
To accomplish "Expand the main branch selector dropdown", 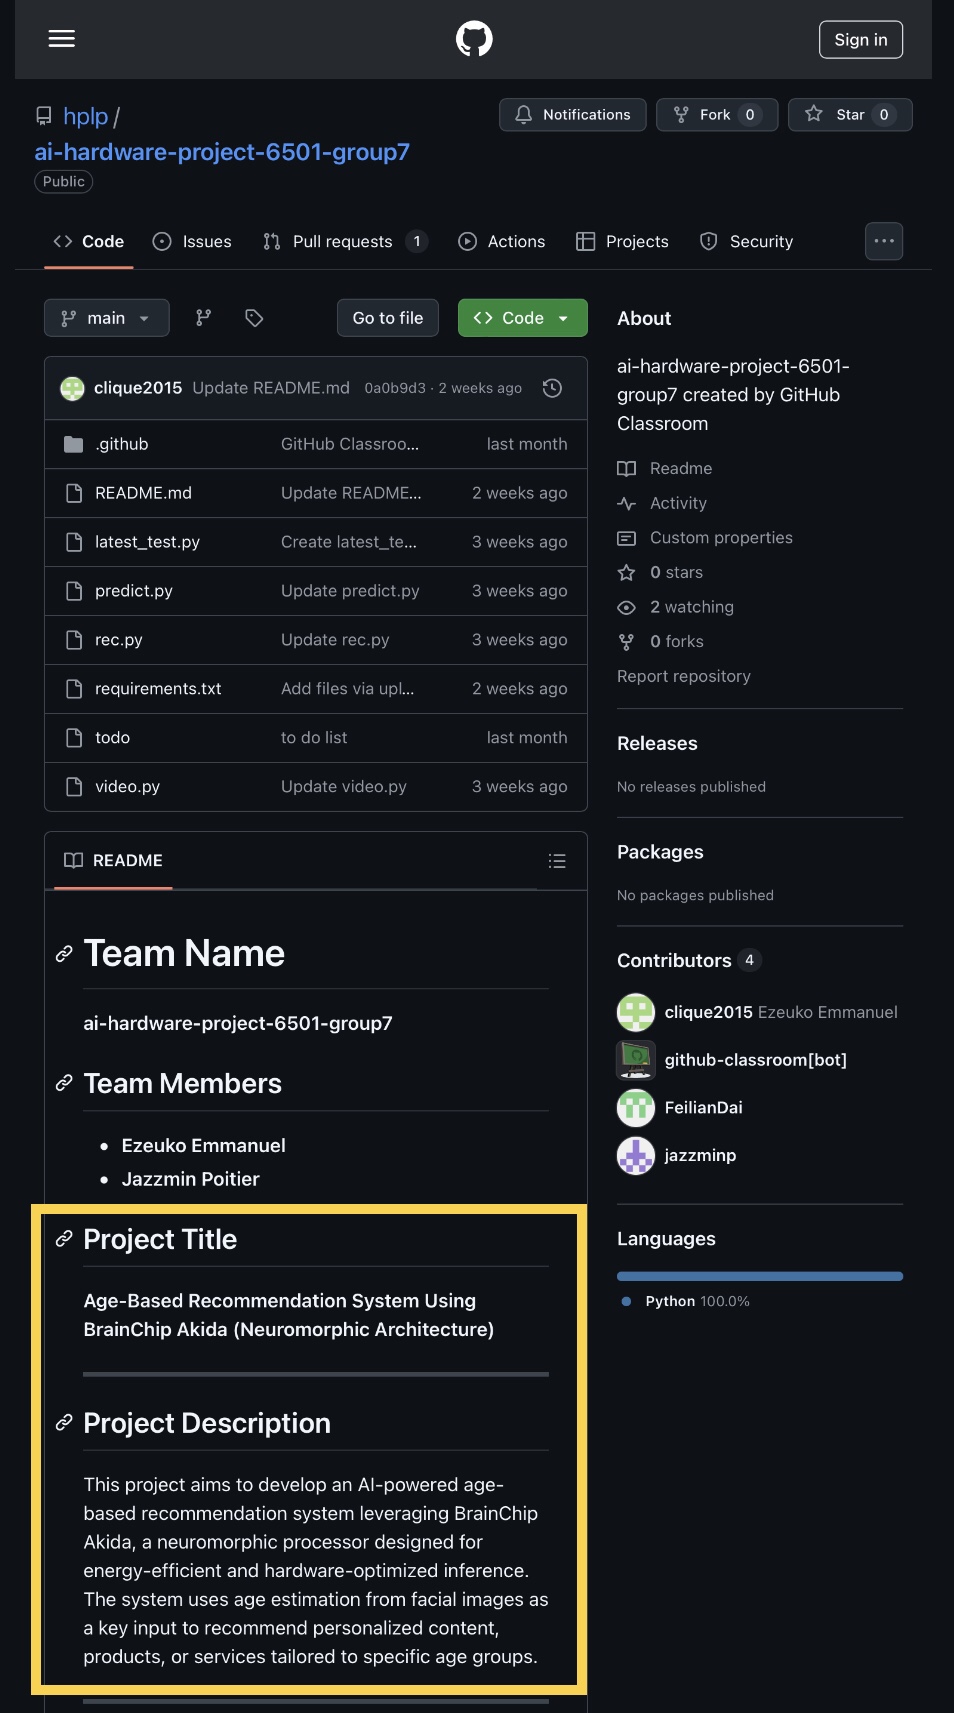I will (x=107, y=318).
